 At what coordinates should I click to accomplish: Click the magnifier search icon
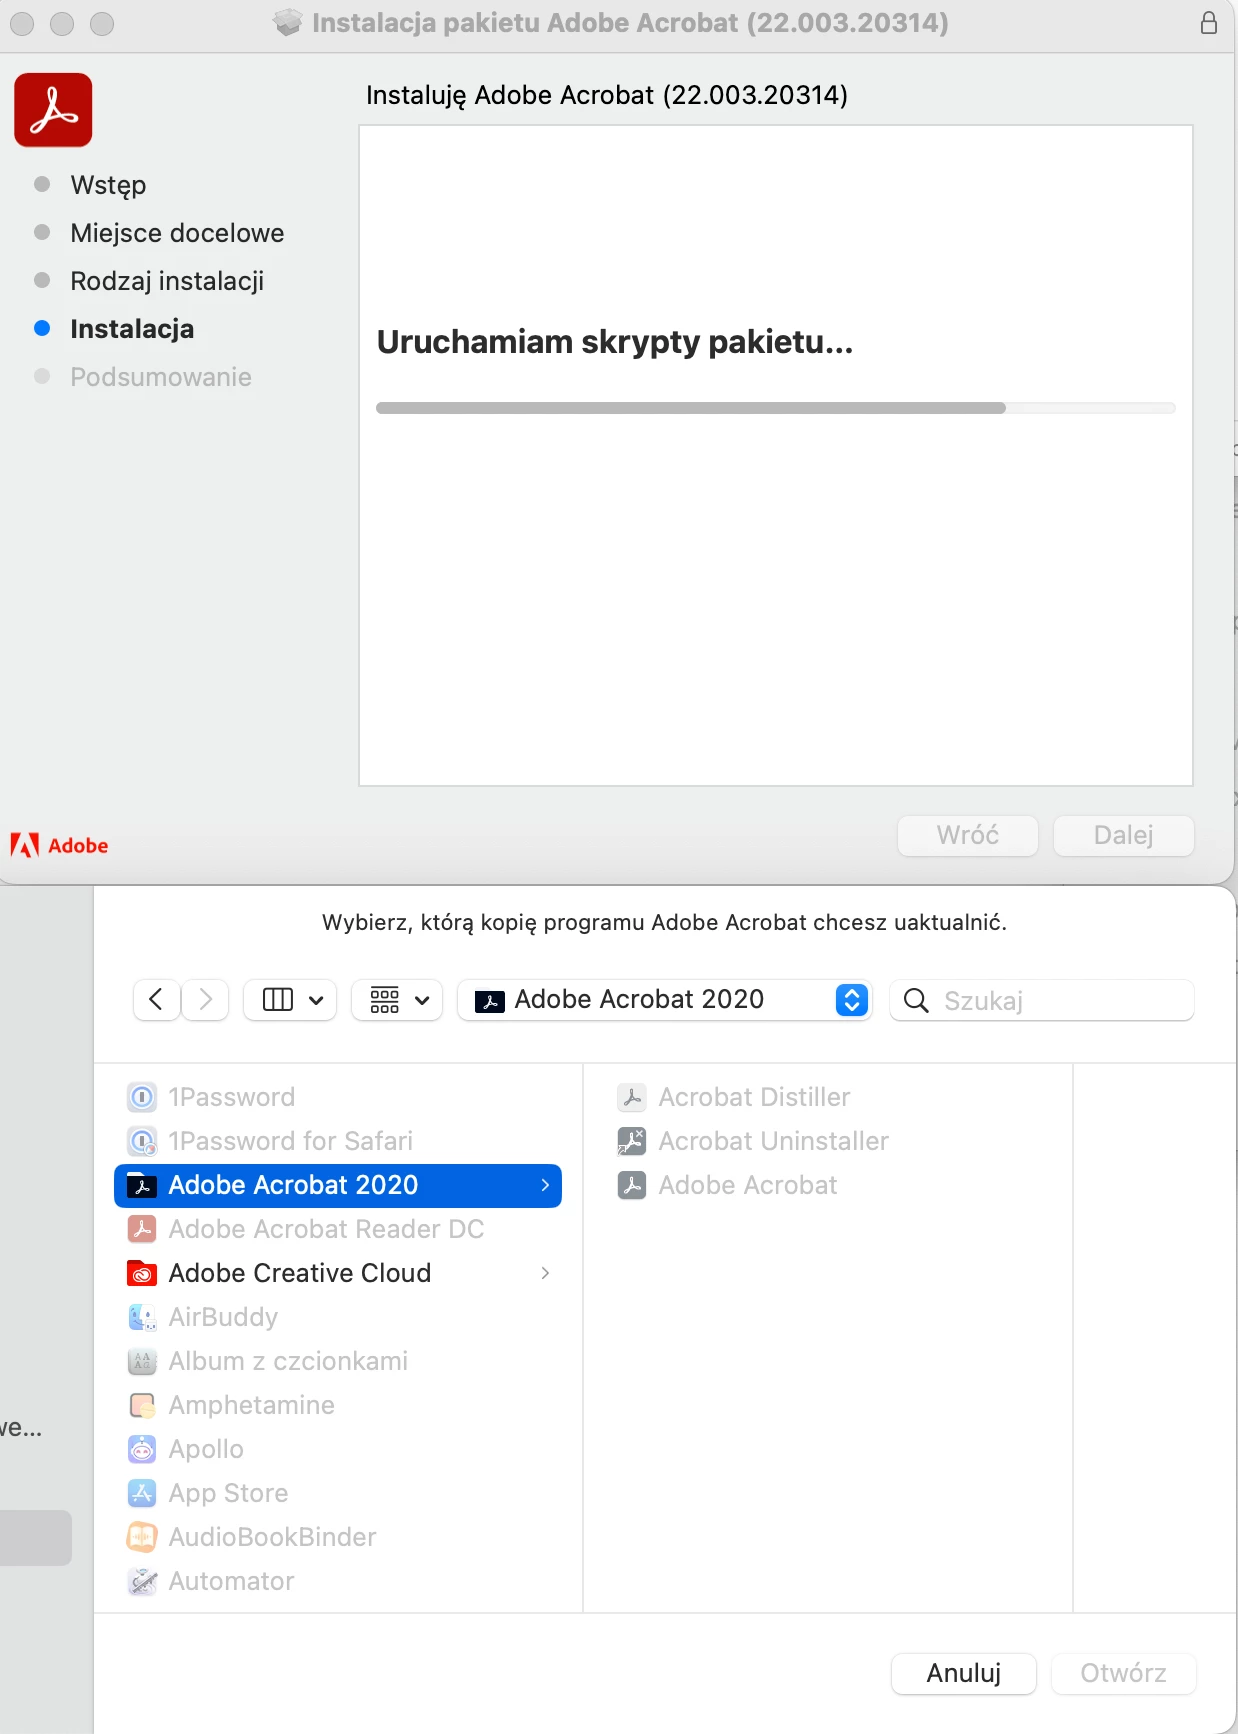(x=916, y=1000)
